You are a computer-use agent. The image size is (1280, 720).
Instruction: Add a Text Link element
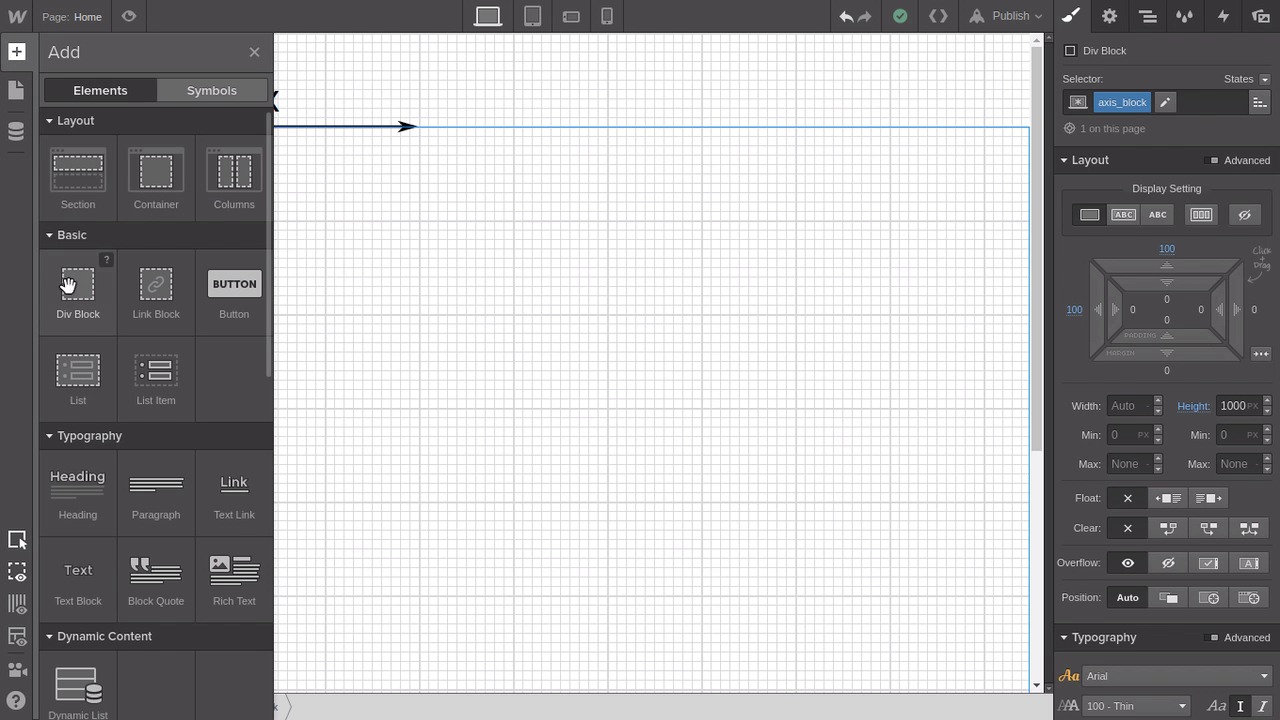coord(234,494)
